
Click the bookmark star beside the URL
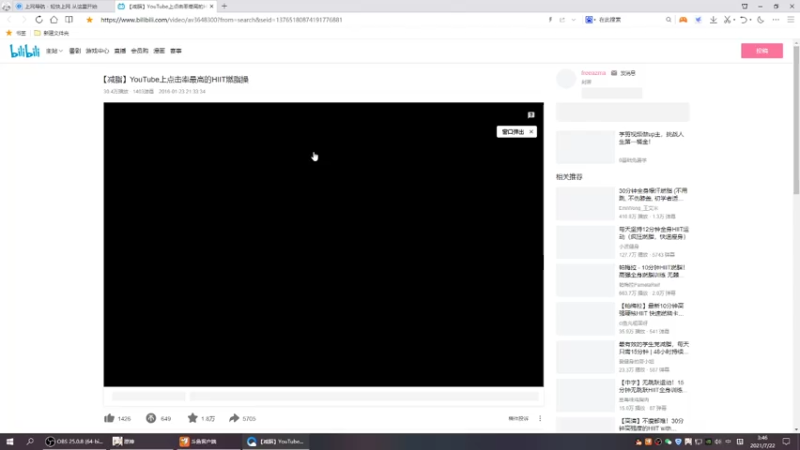(89, 20)
